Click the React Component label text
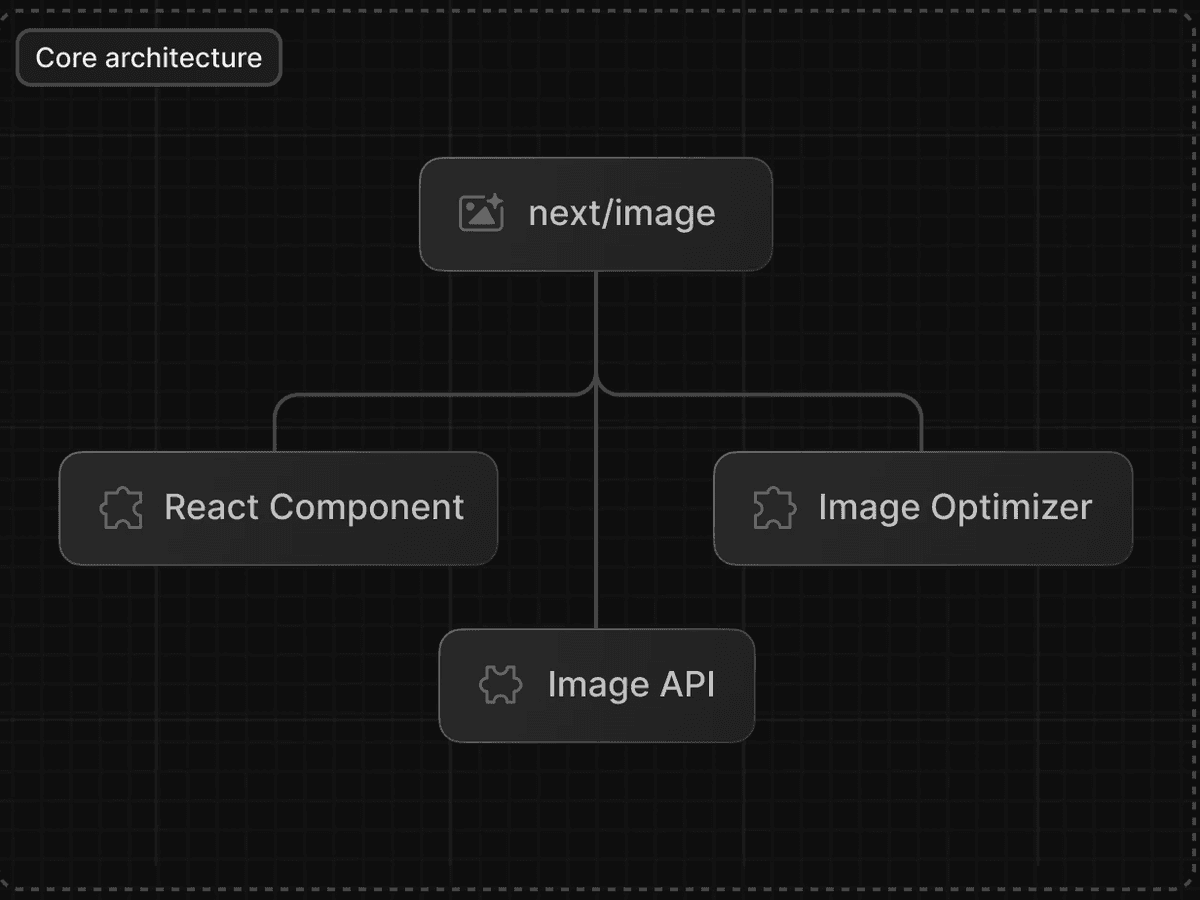The width and height of the screenshot is (1200, 900). [314, 508]
